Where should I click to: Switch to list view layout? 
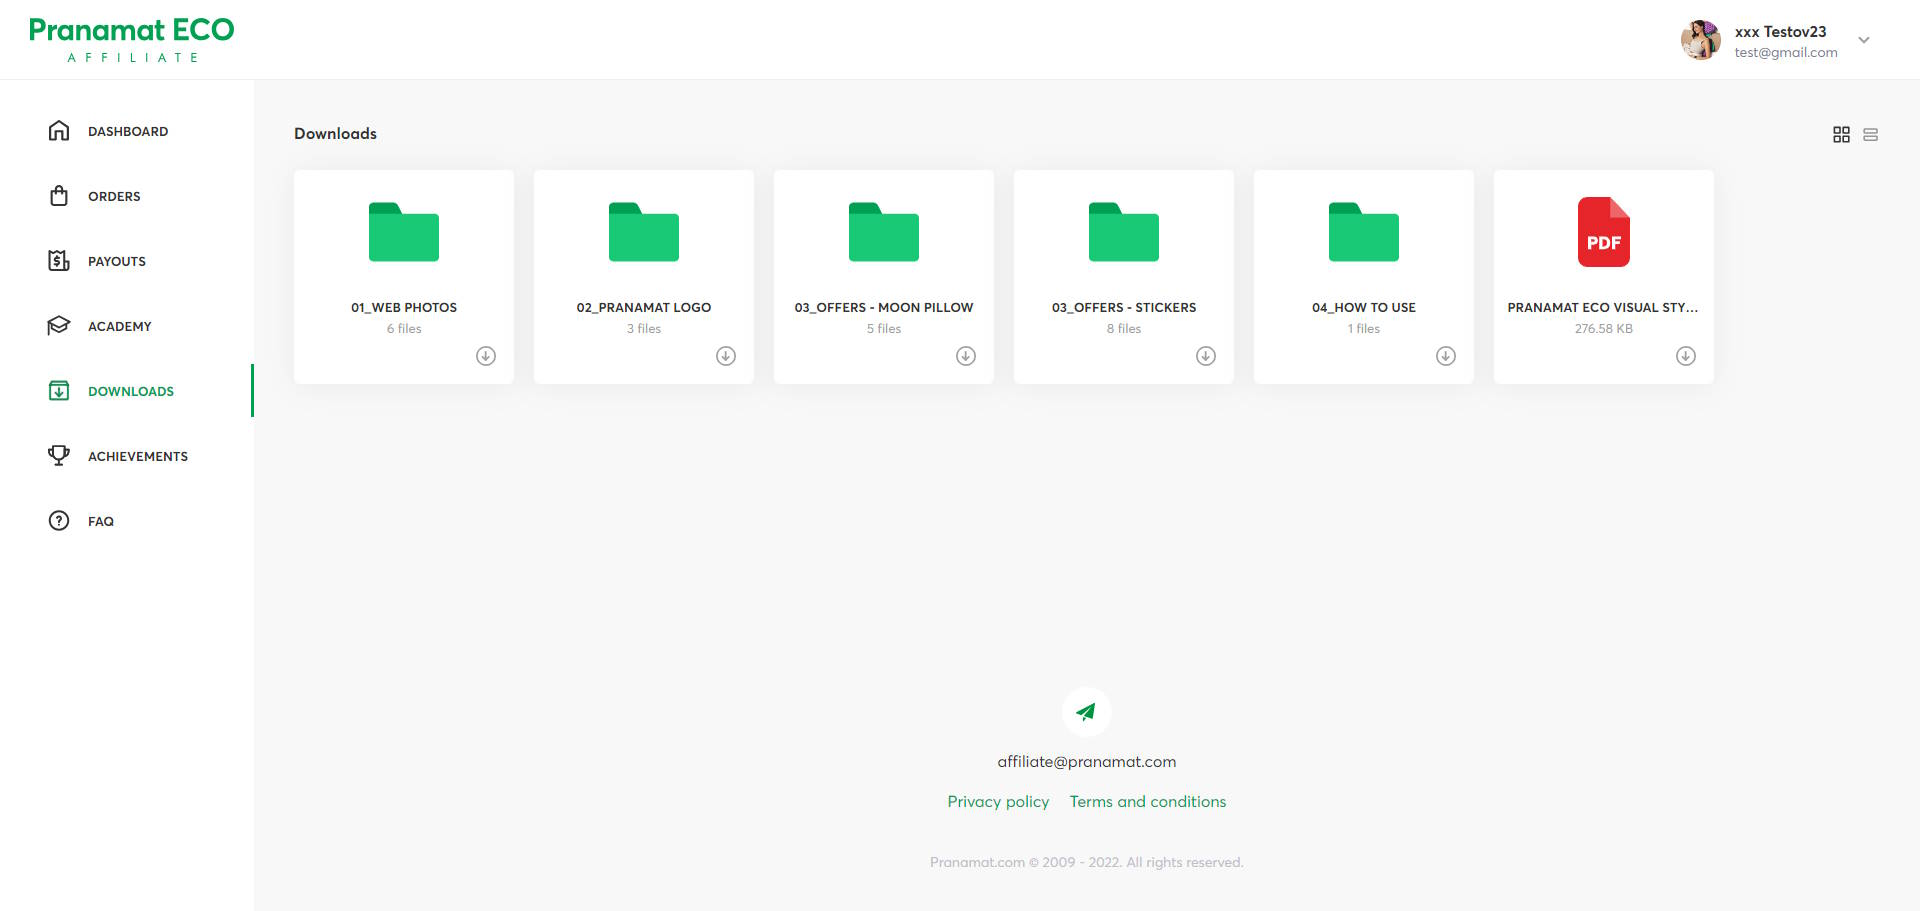(x=1870, y=135)
